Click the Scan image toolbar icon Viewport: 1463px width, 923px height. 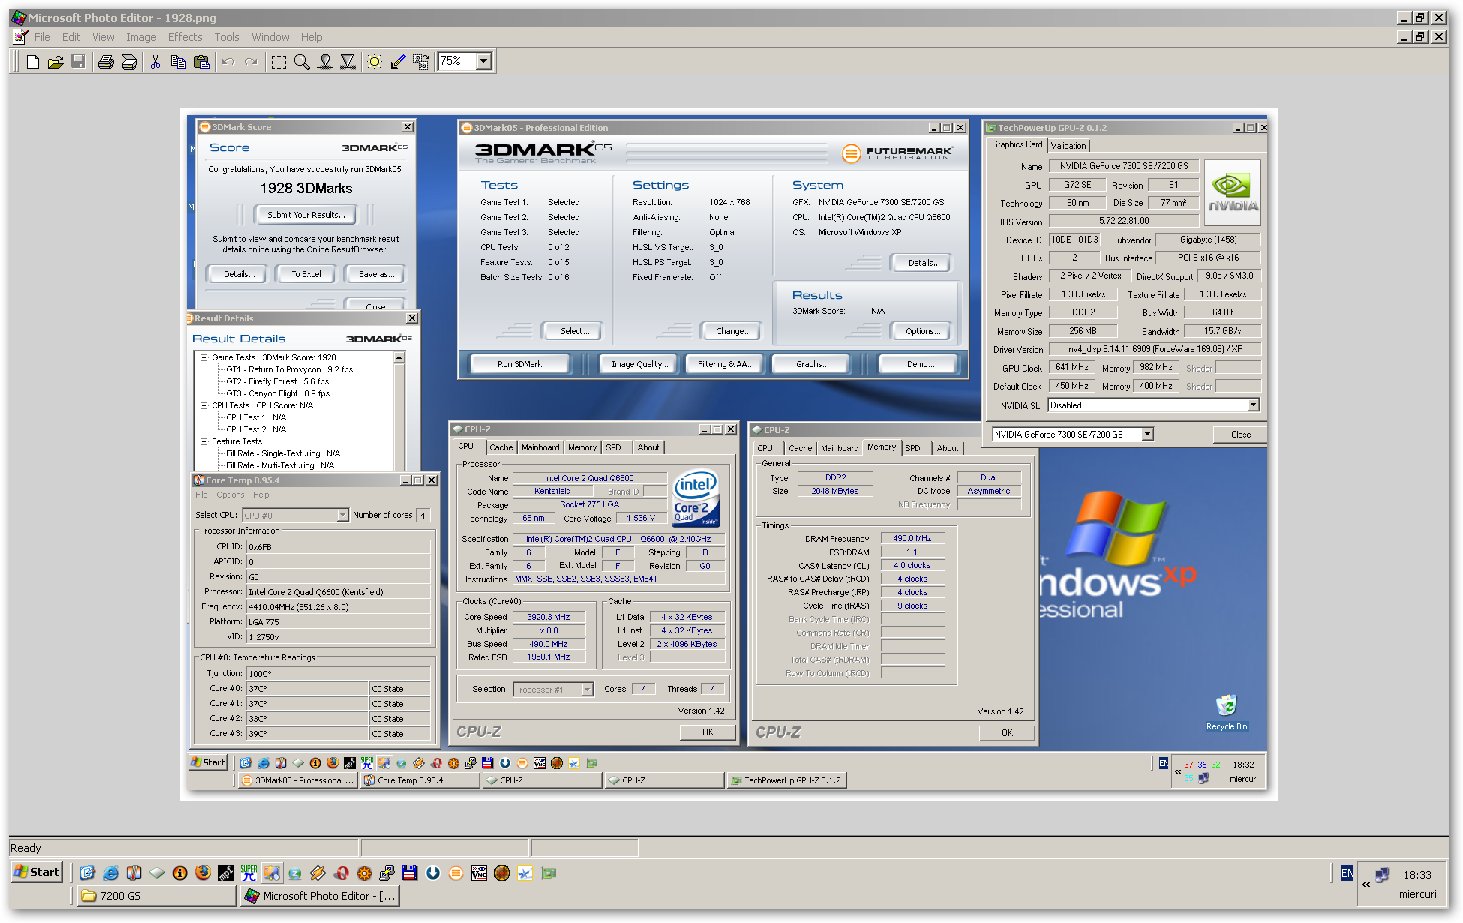pos(129,62)
